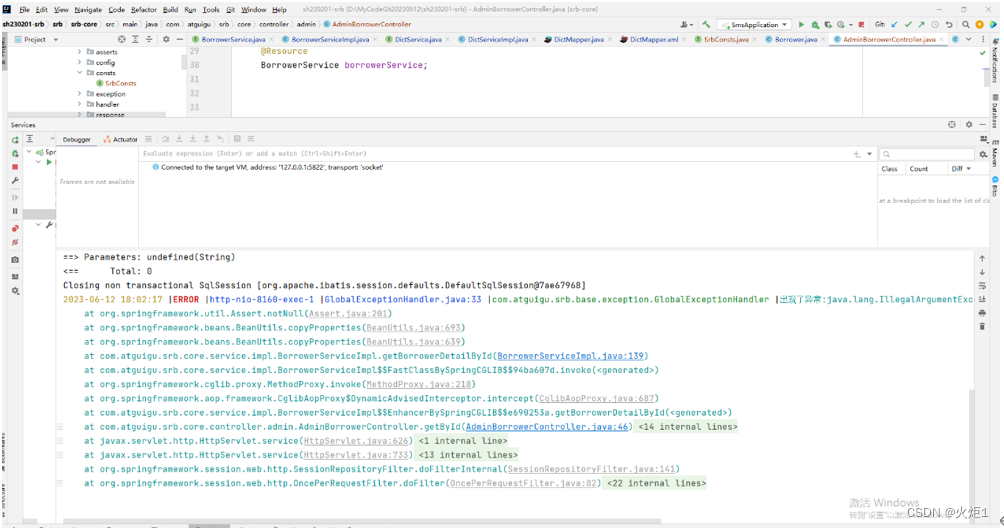
Task: Open the Git menu
Action: 231,10
